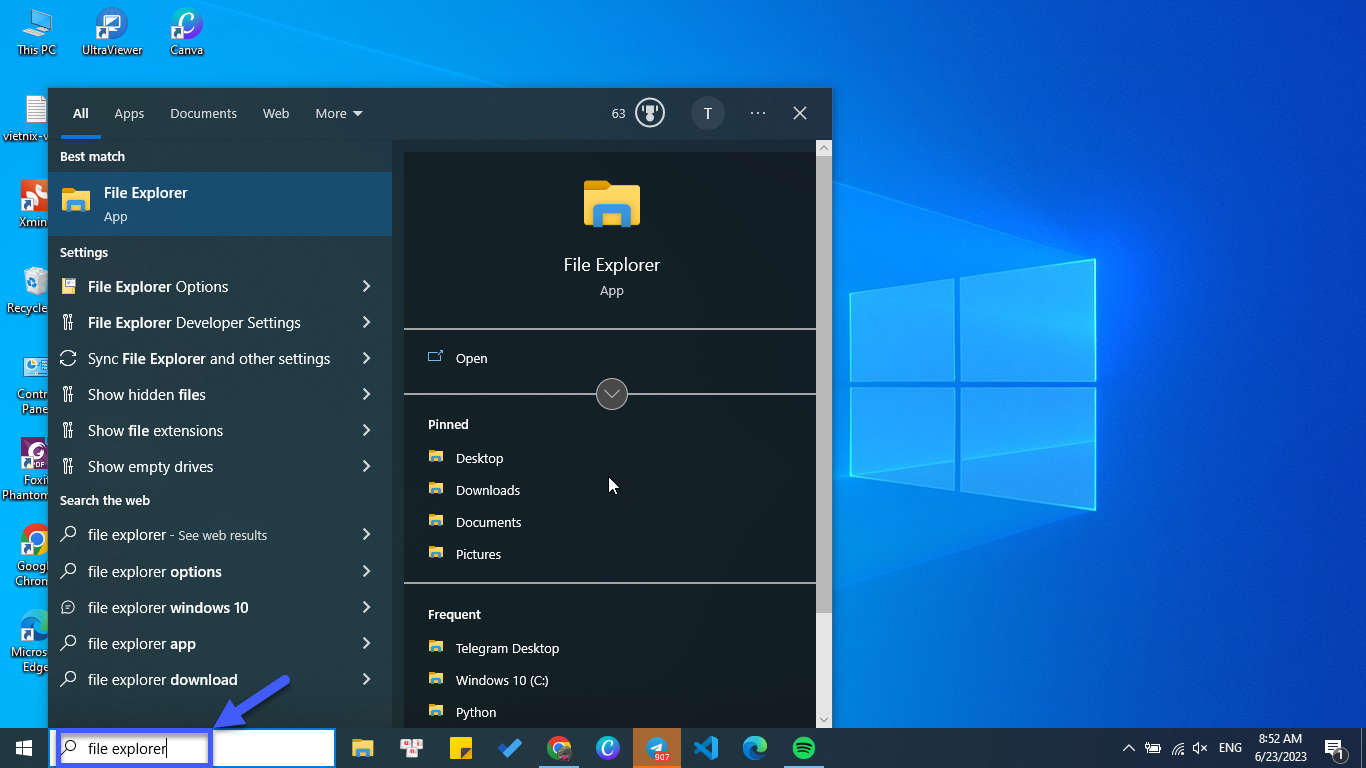This screenshot has width=1366, height=768.
Task: Expand File Explorer Options arrow
Action: (x=366, y=286)
